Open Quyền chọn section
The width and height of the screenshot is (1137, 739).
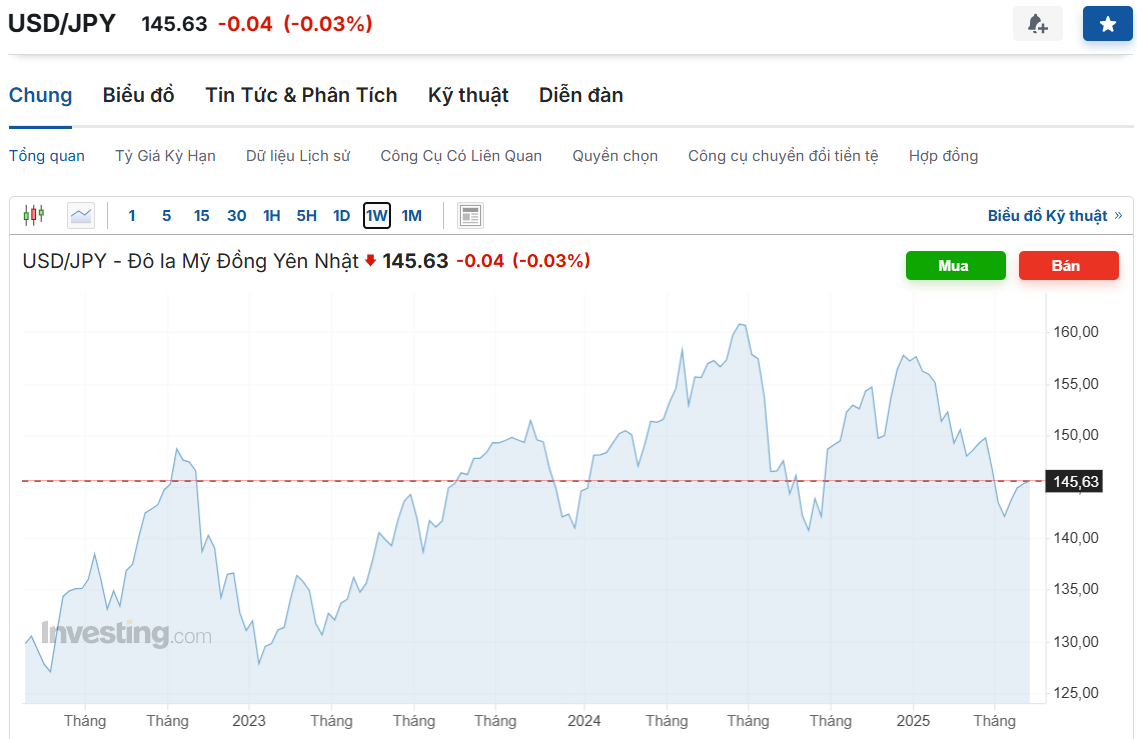(615, 156)
